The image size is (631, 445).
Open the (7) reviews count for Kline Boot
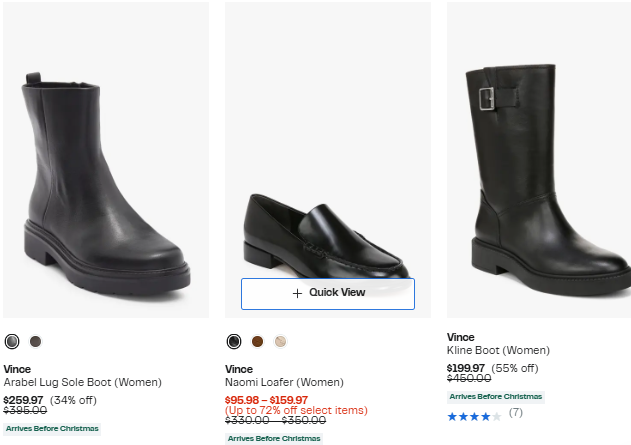516,413
